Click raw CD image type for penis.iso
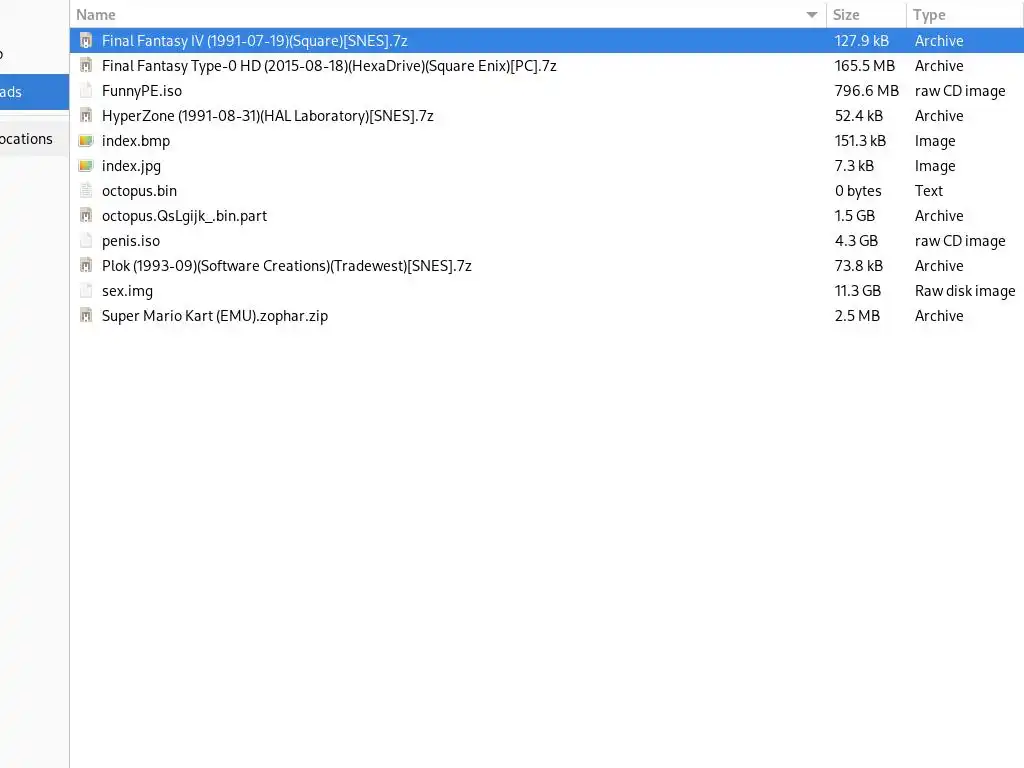Image resolution: width=1024 pixels, height=768 pixels. coord(960,240)
